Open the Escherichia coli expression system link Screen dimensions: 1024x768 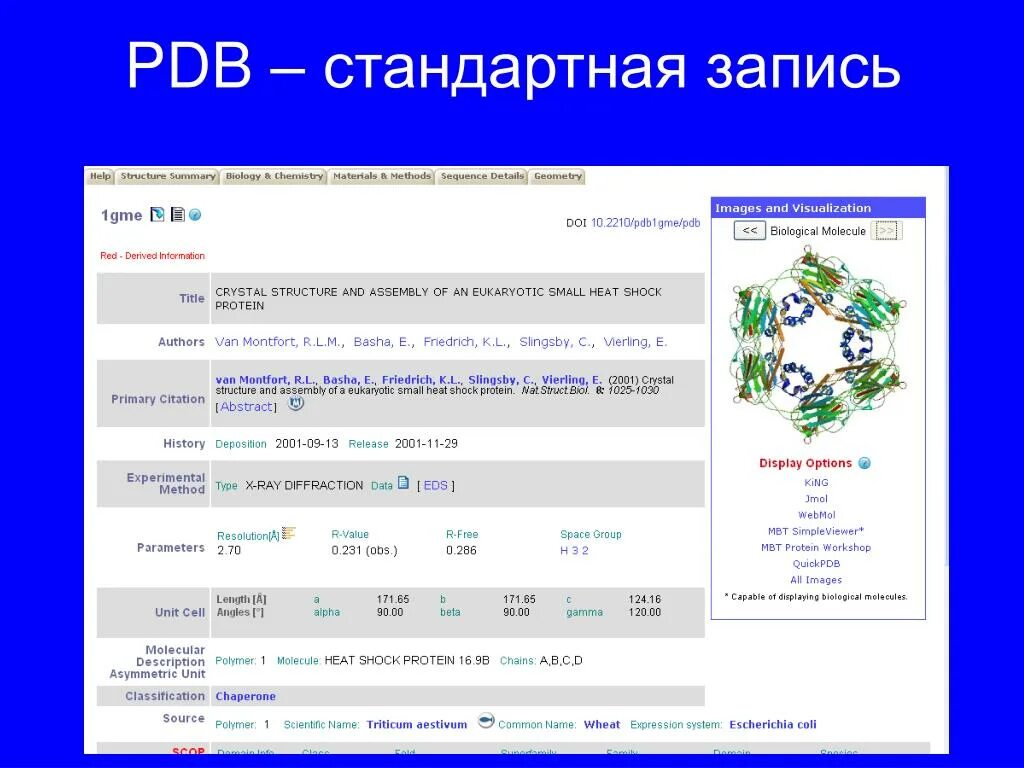coord(773,724)
